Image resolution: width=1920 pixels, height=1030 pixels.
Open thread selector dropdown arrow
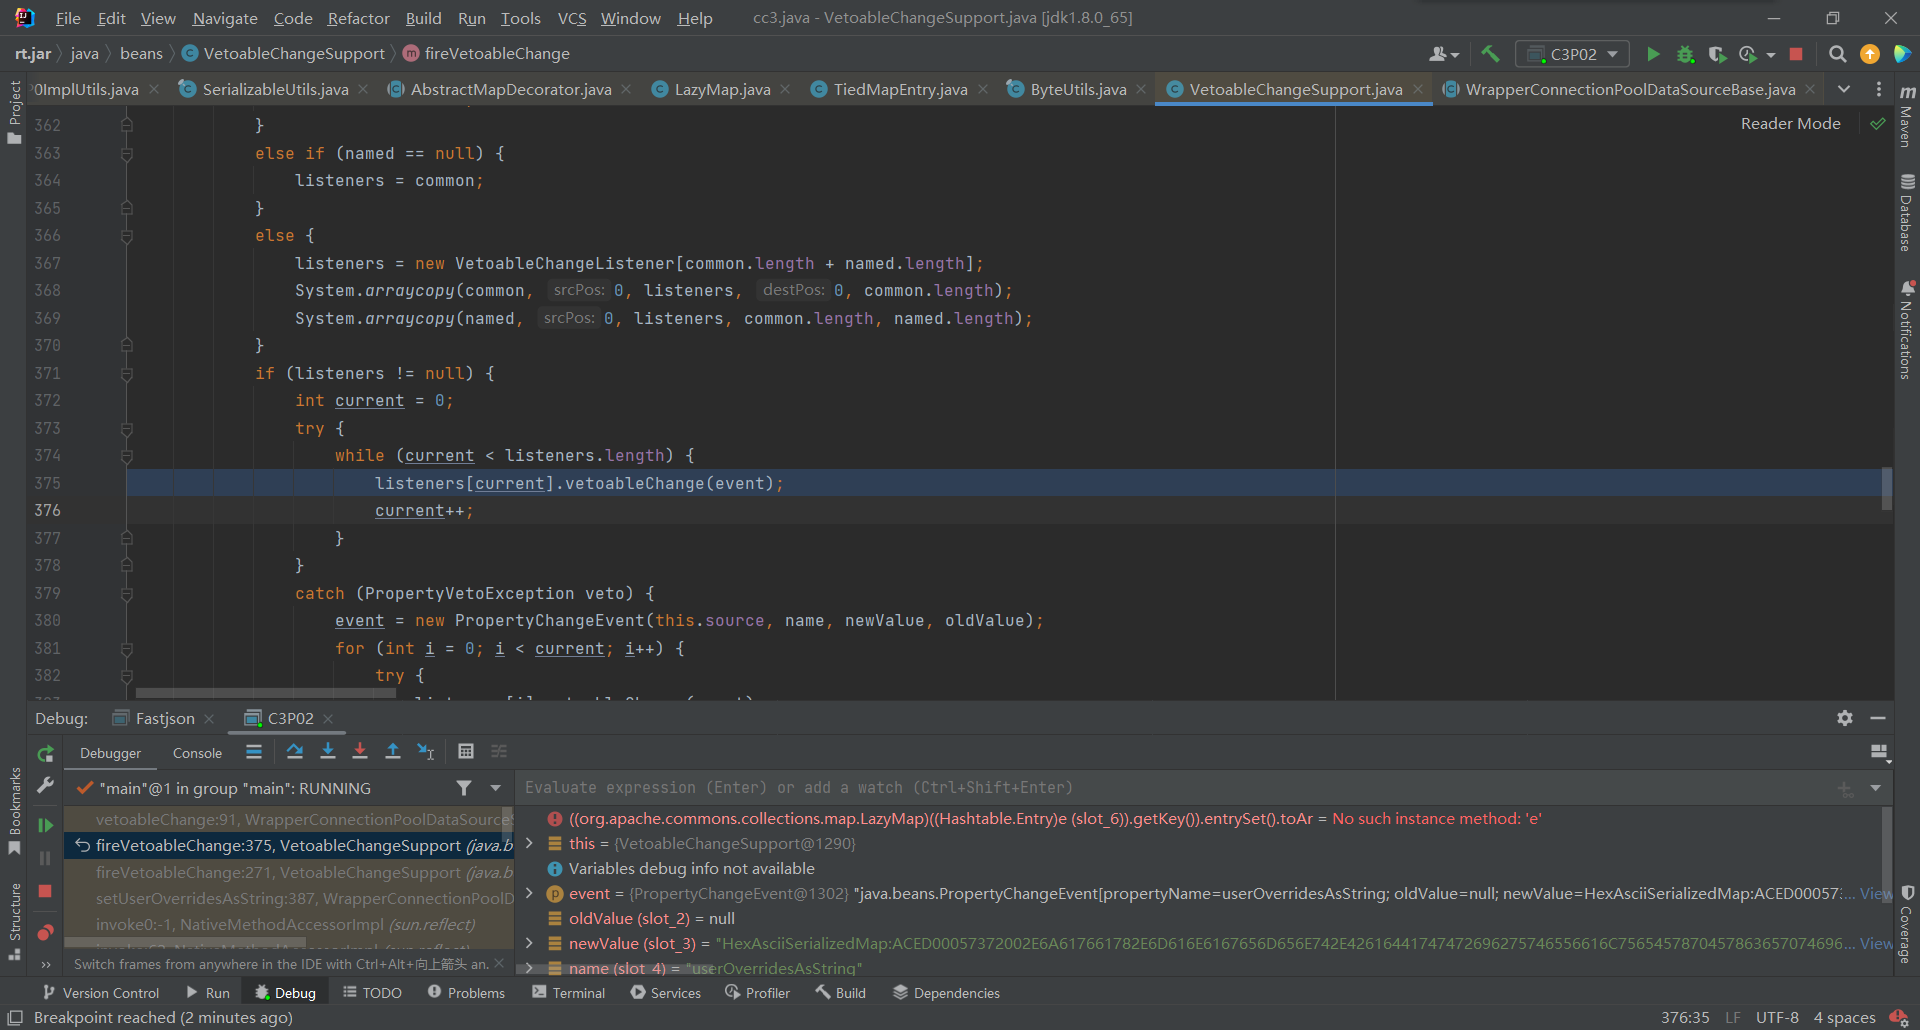click(x=495, y=788)
